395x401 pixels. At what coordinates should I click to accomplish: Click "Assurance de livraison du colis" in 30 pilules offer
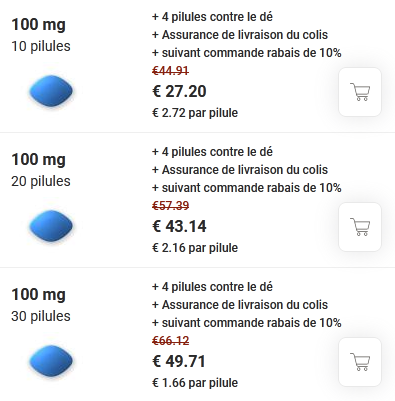(245, 305)
